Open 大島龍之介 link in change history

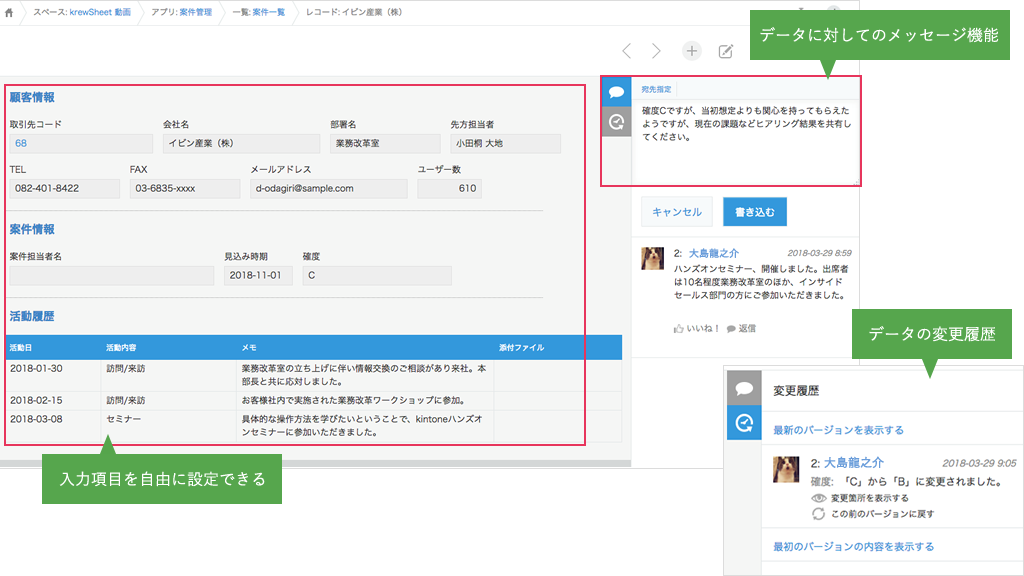[854, 463]
